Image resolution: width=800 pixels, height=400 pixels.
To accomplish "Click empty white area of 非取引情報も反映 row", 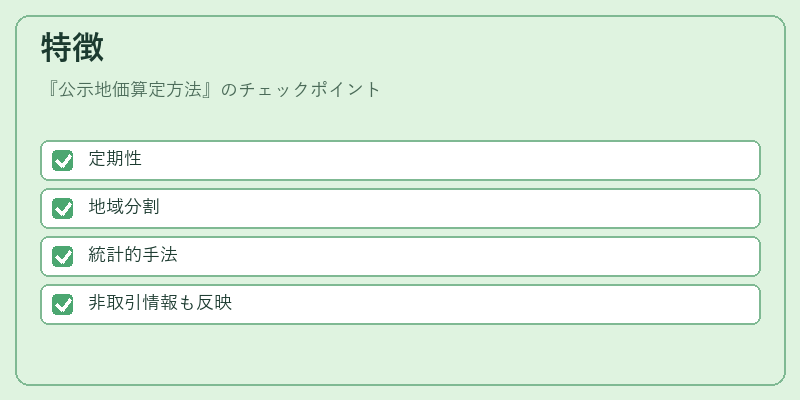I will tap(495, 304).
